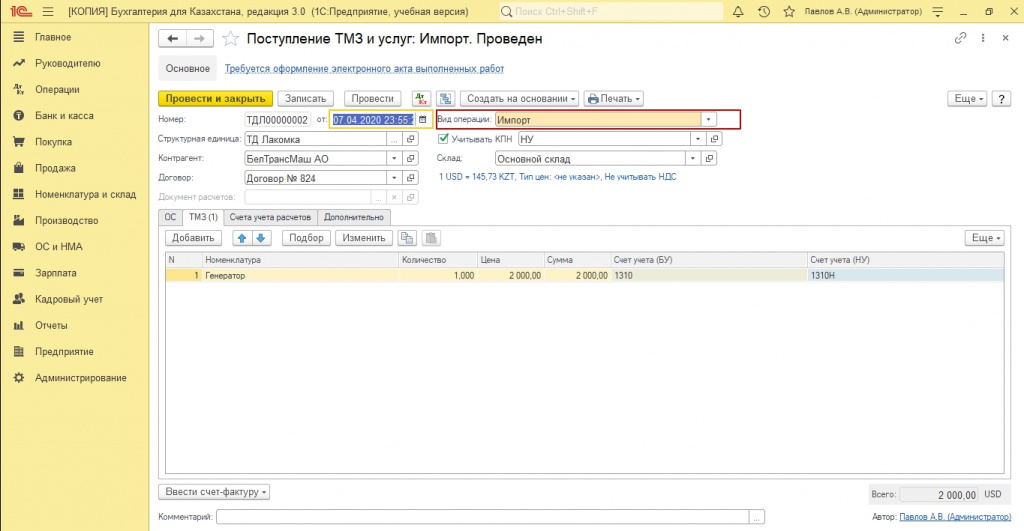
Task: Expand Склад dropdown arrow
Action: click(693, 159)
